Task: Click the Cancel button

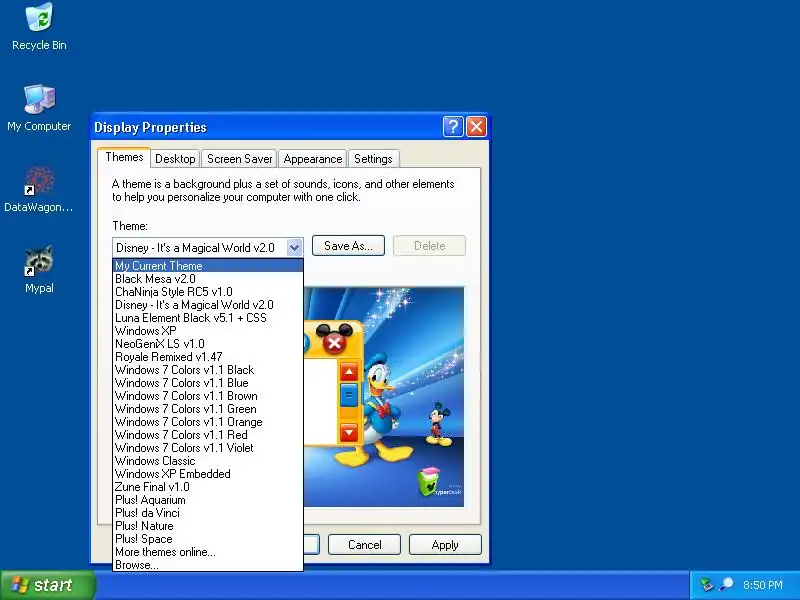Action: click(x=364, y=544)
